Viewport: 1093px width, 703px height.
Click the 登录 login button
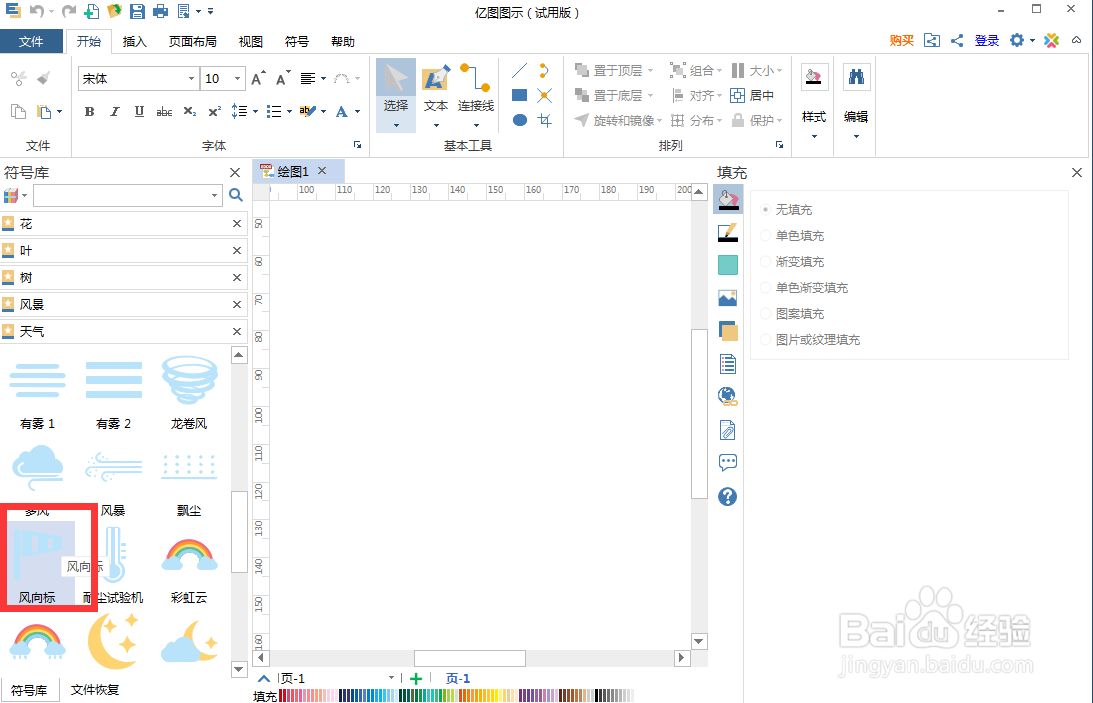click(x=986, y=41)
